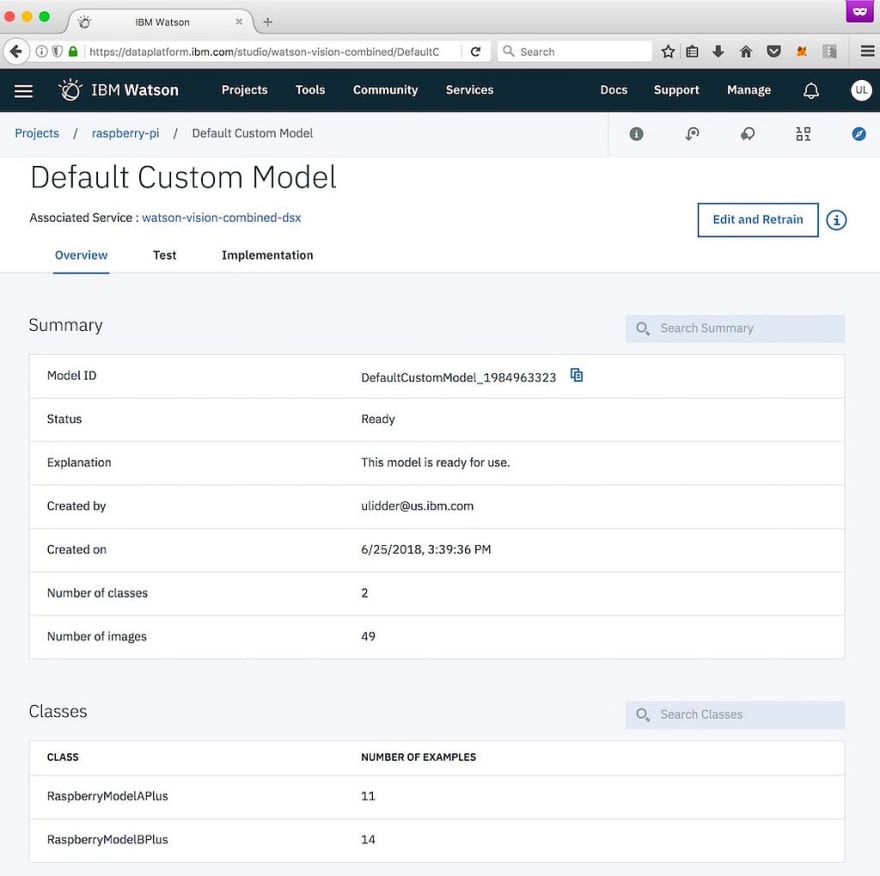This screenshot has width=880, height=876.
Task: Click the info icon beside Edit and Retrain
Action: point(836,220)
